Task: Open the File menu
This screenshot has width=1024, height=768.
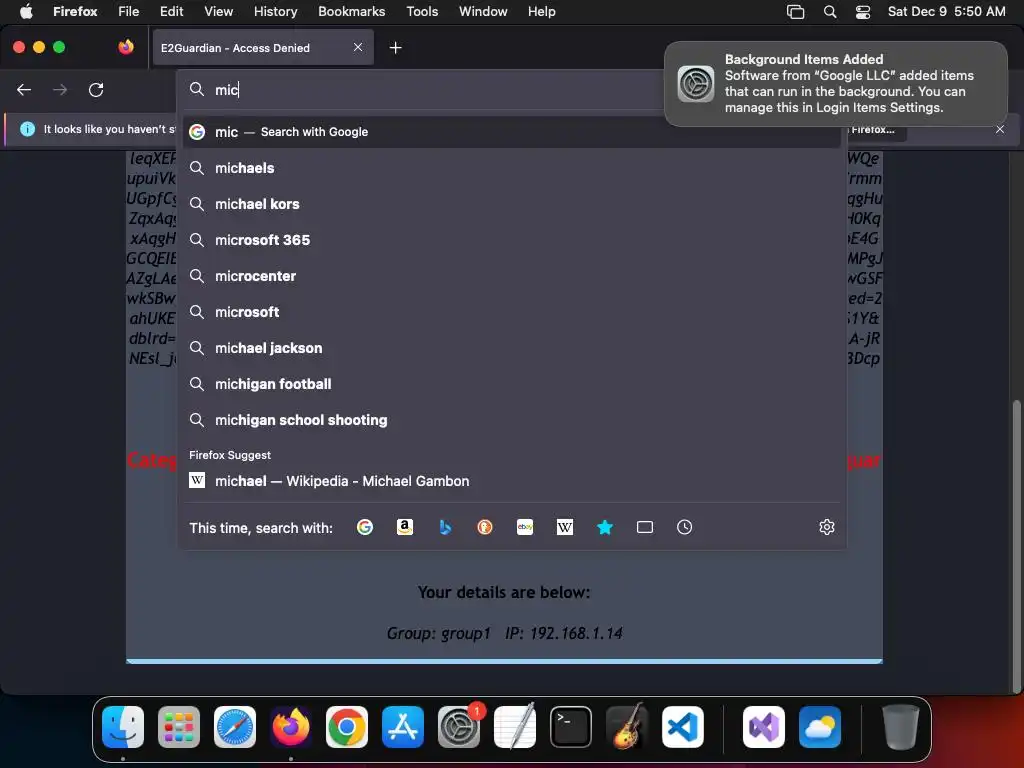Action: (x=129, y=11)
